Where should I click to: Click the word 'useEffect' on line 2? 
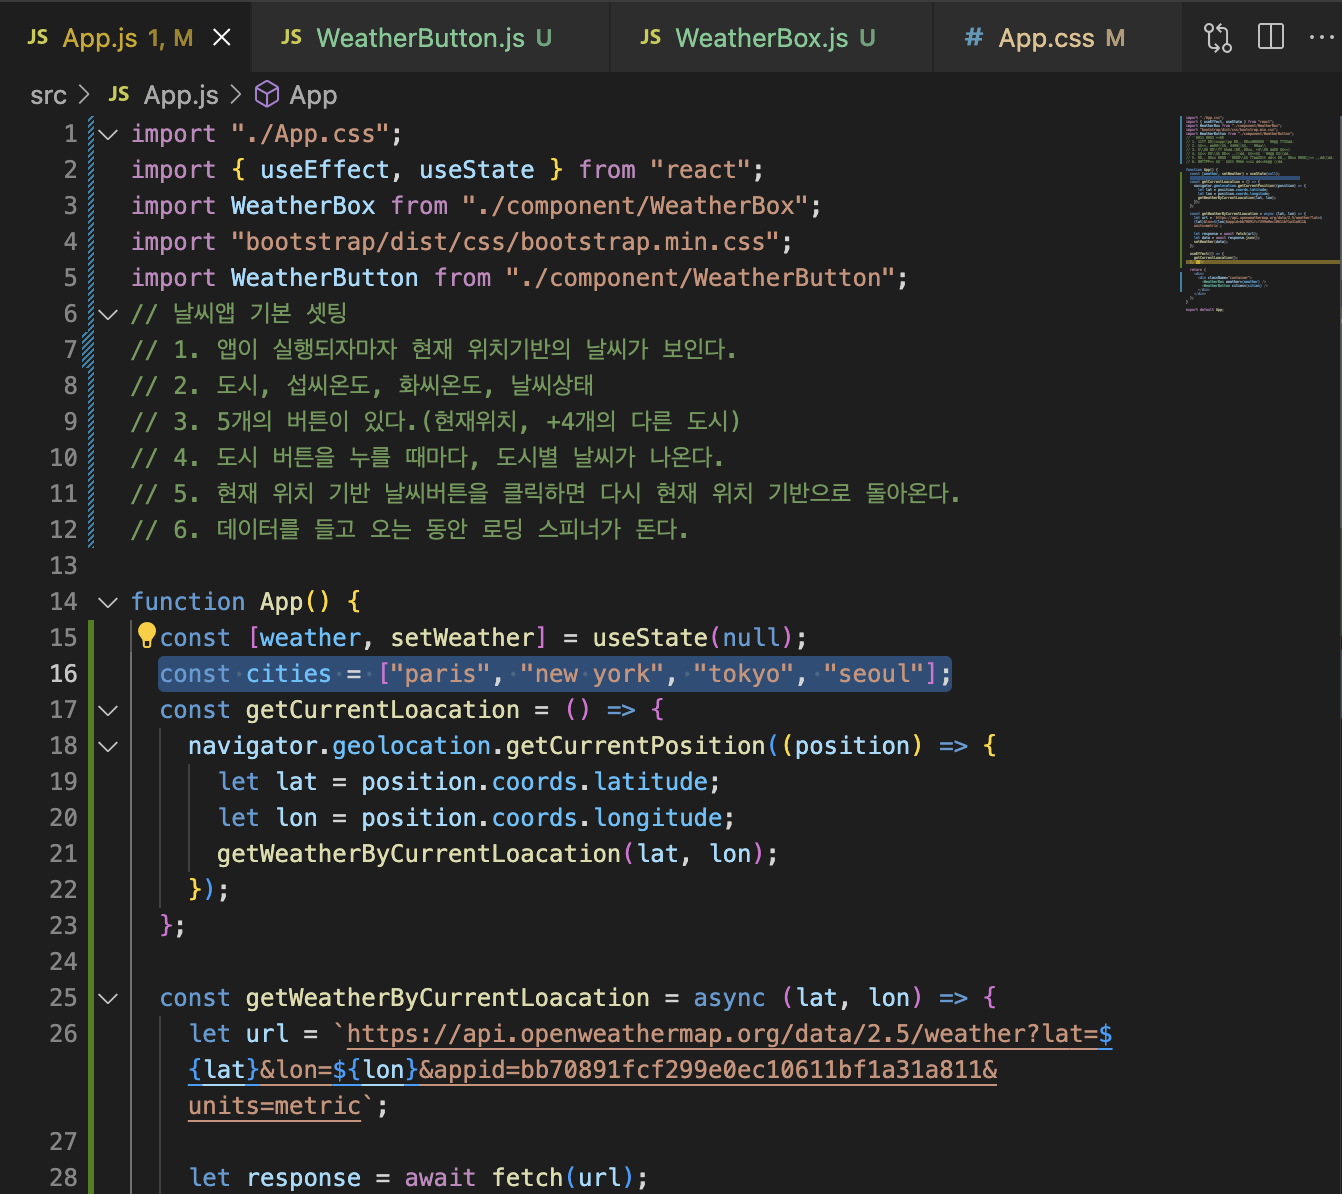[x=325, y=170]
